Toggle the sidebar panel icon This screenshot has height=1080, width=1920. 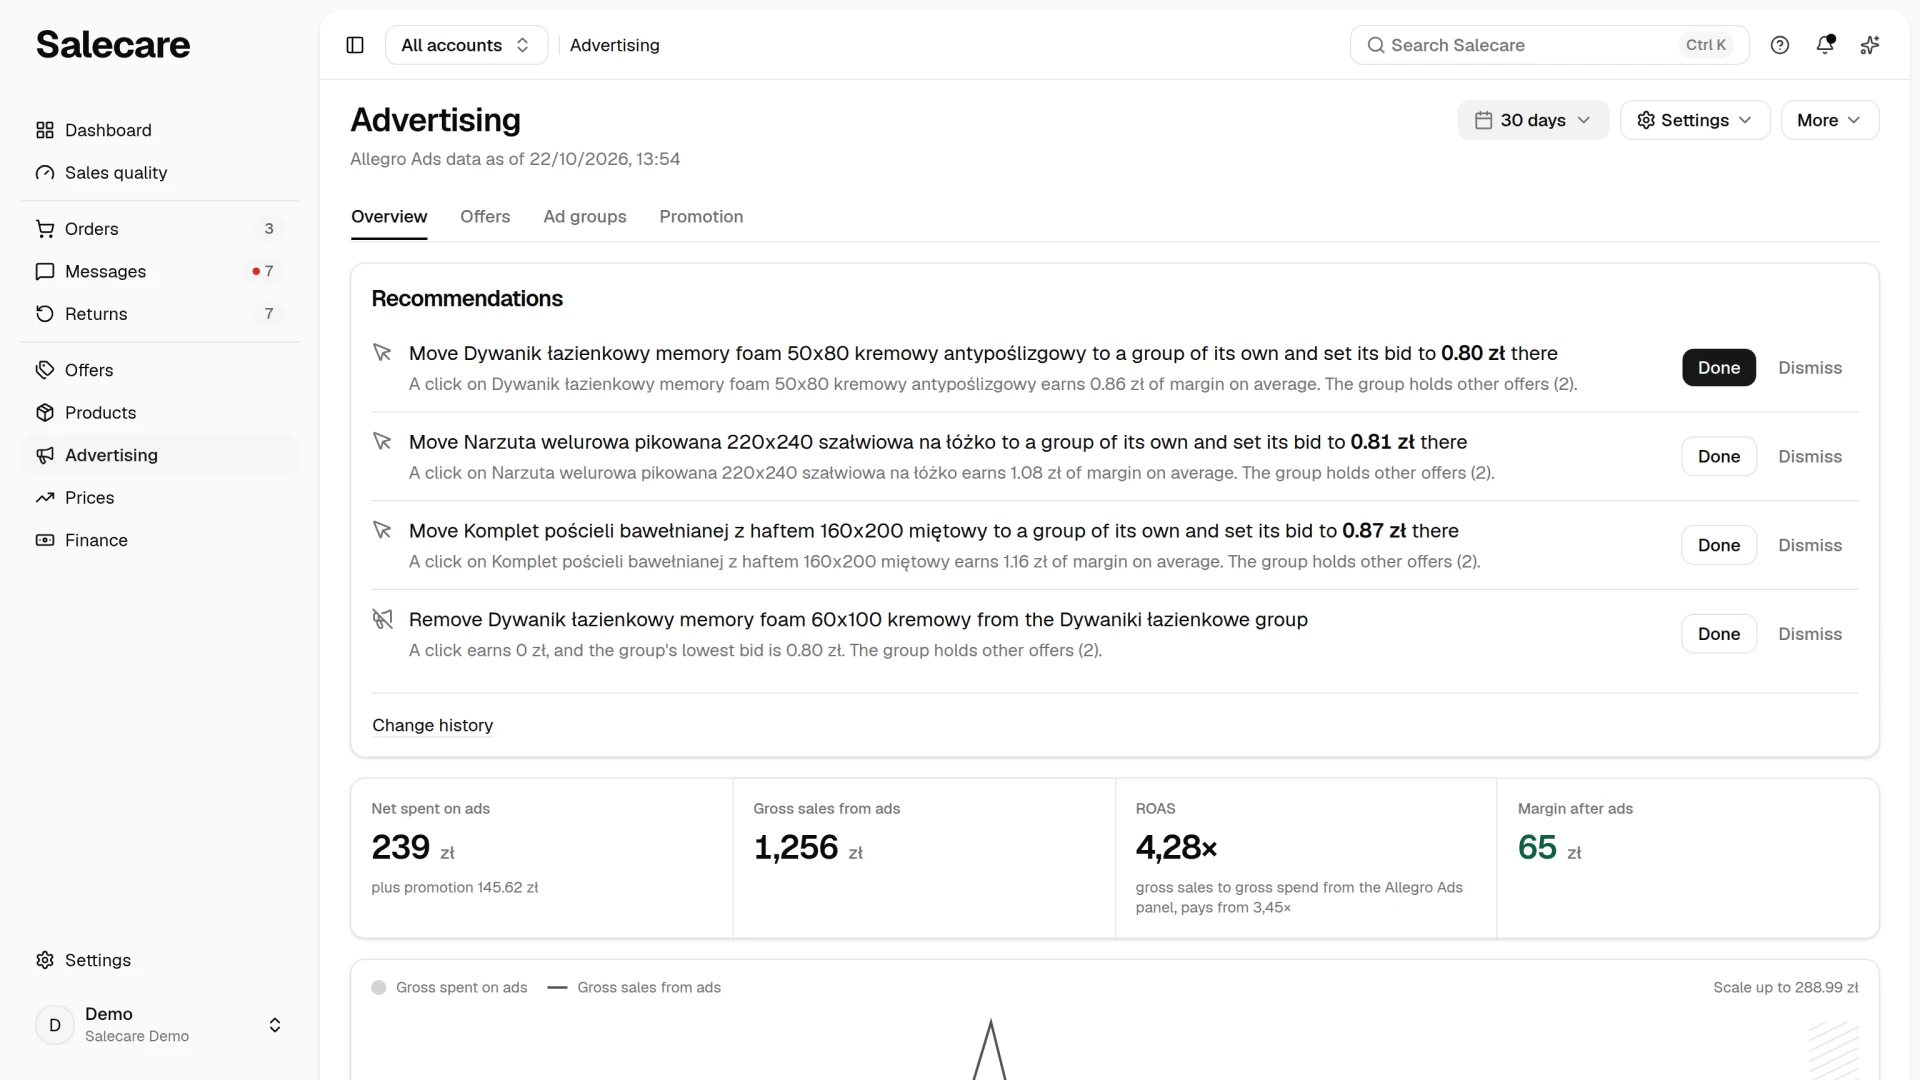tap(355, 45)
